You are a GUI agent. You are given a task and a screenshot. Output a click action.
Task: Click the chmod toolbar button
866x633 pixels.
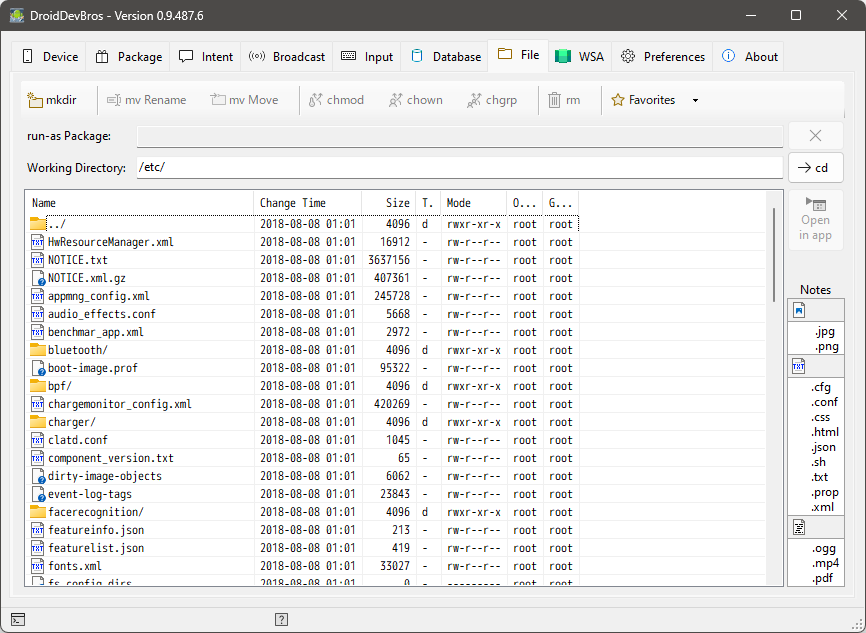point(336,100)
